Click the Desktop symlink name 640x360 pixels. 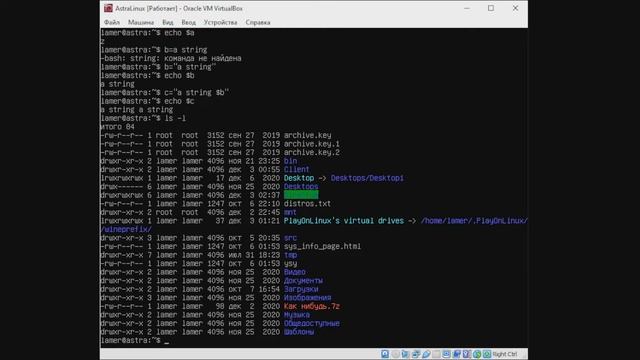point(299,178)
